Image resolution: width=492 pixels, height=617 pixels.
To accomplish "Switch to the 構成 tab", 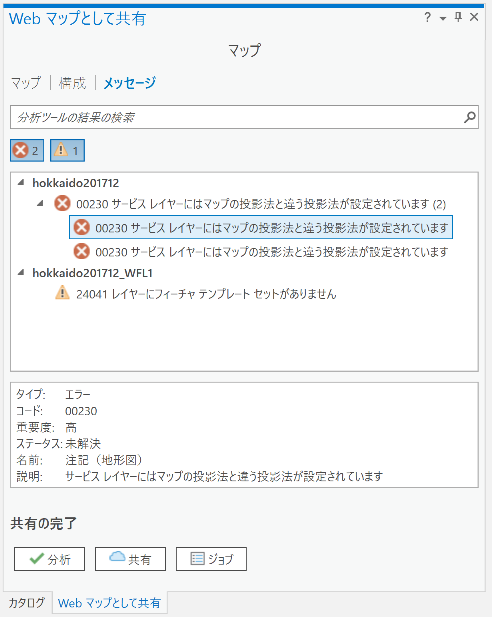I will coord(72,83).
